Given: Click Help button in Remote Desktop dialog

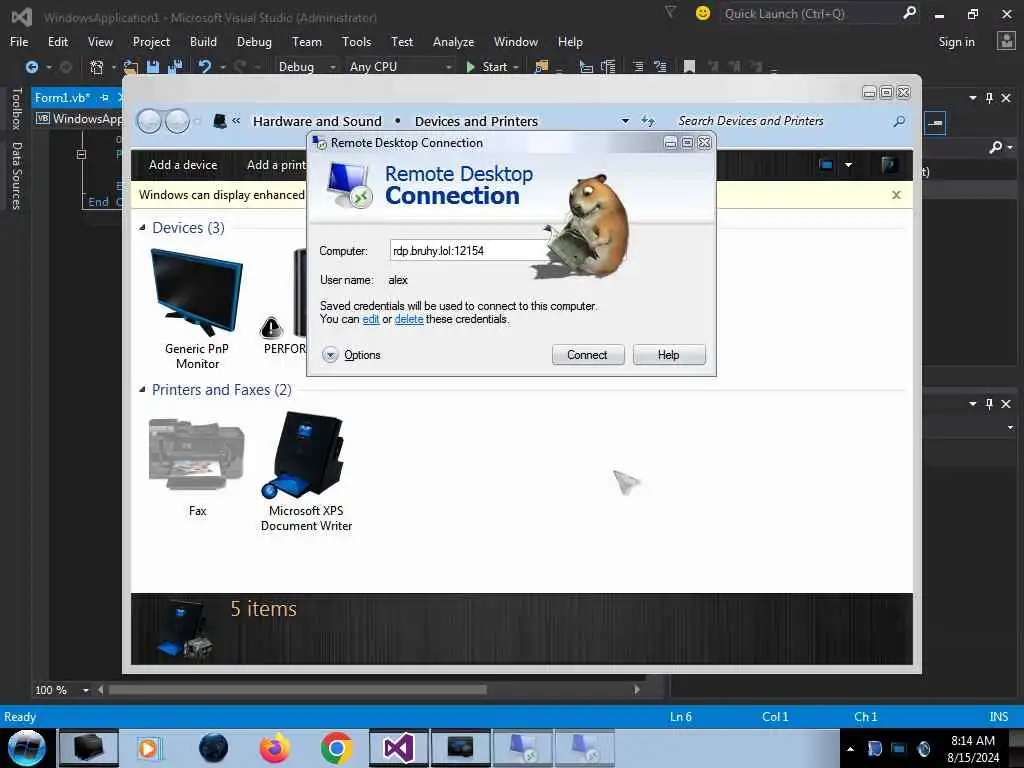Looking at the screenshot, I should tap(668, 355).
